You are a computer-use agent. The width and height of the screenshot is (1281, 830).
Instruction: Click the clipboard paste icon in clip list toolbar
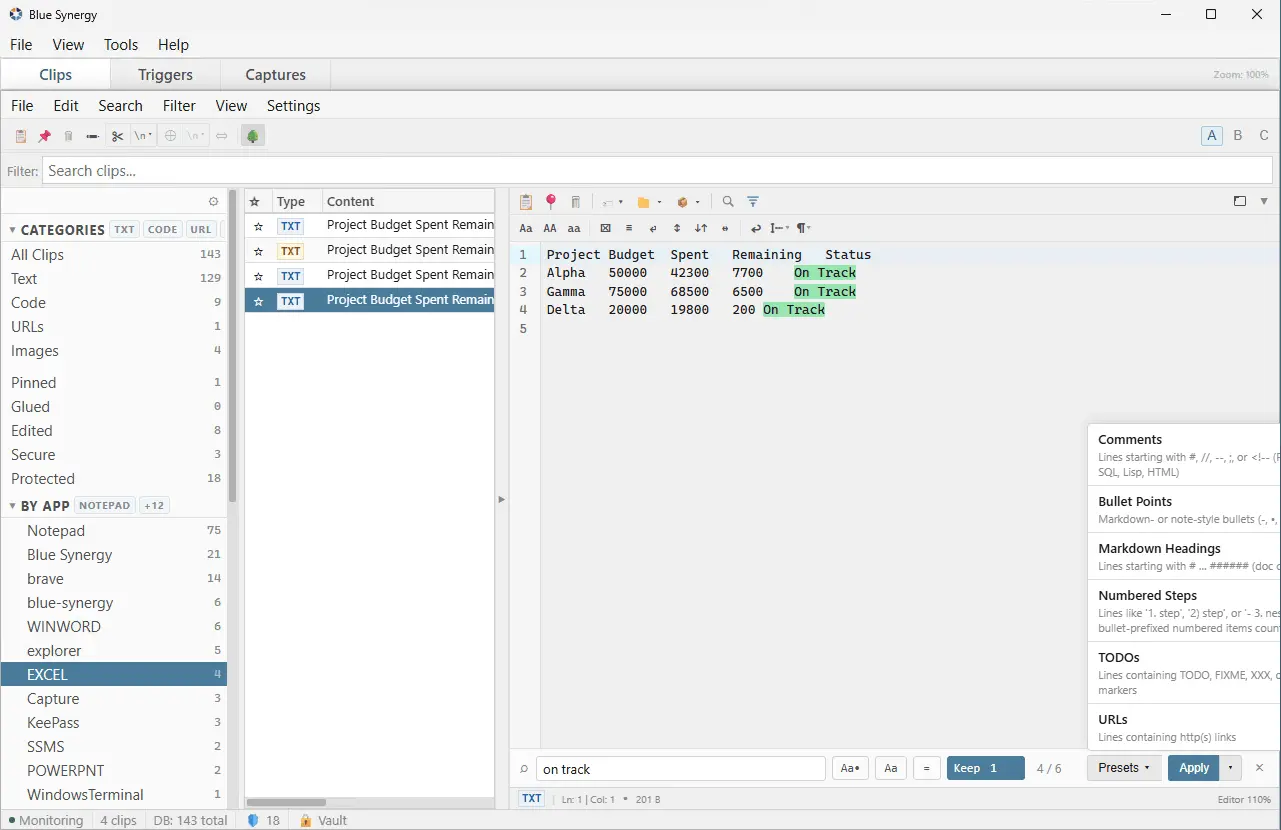click(20, 136)
